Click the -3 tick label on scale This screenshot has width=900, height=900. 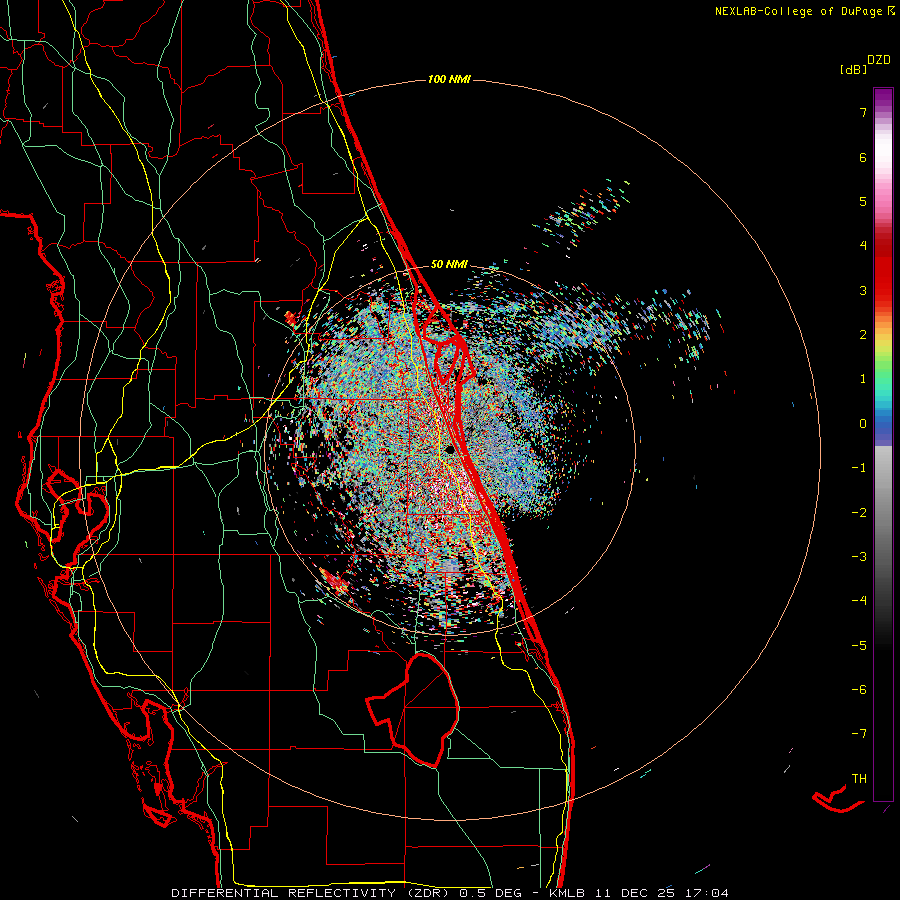[x=859, y=557]
